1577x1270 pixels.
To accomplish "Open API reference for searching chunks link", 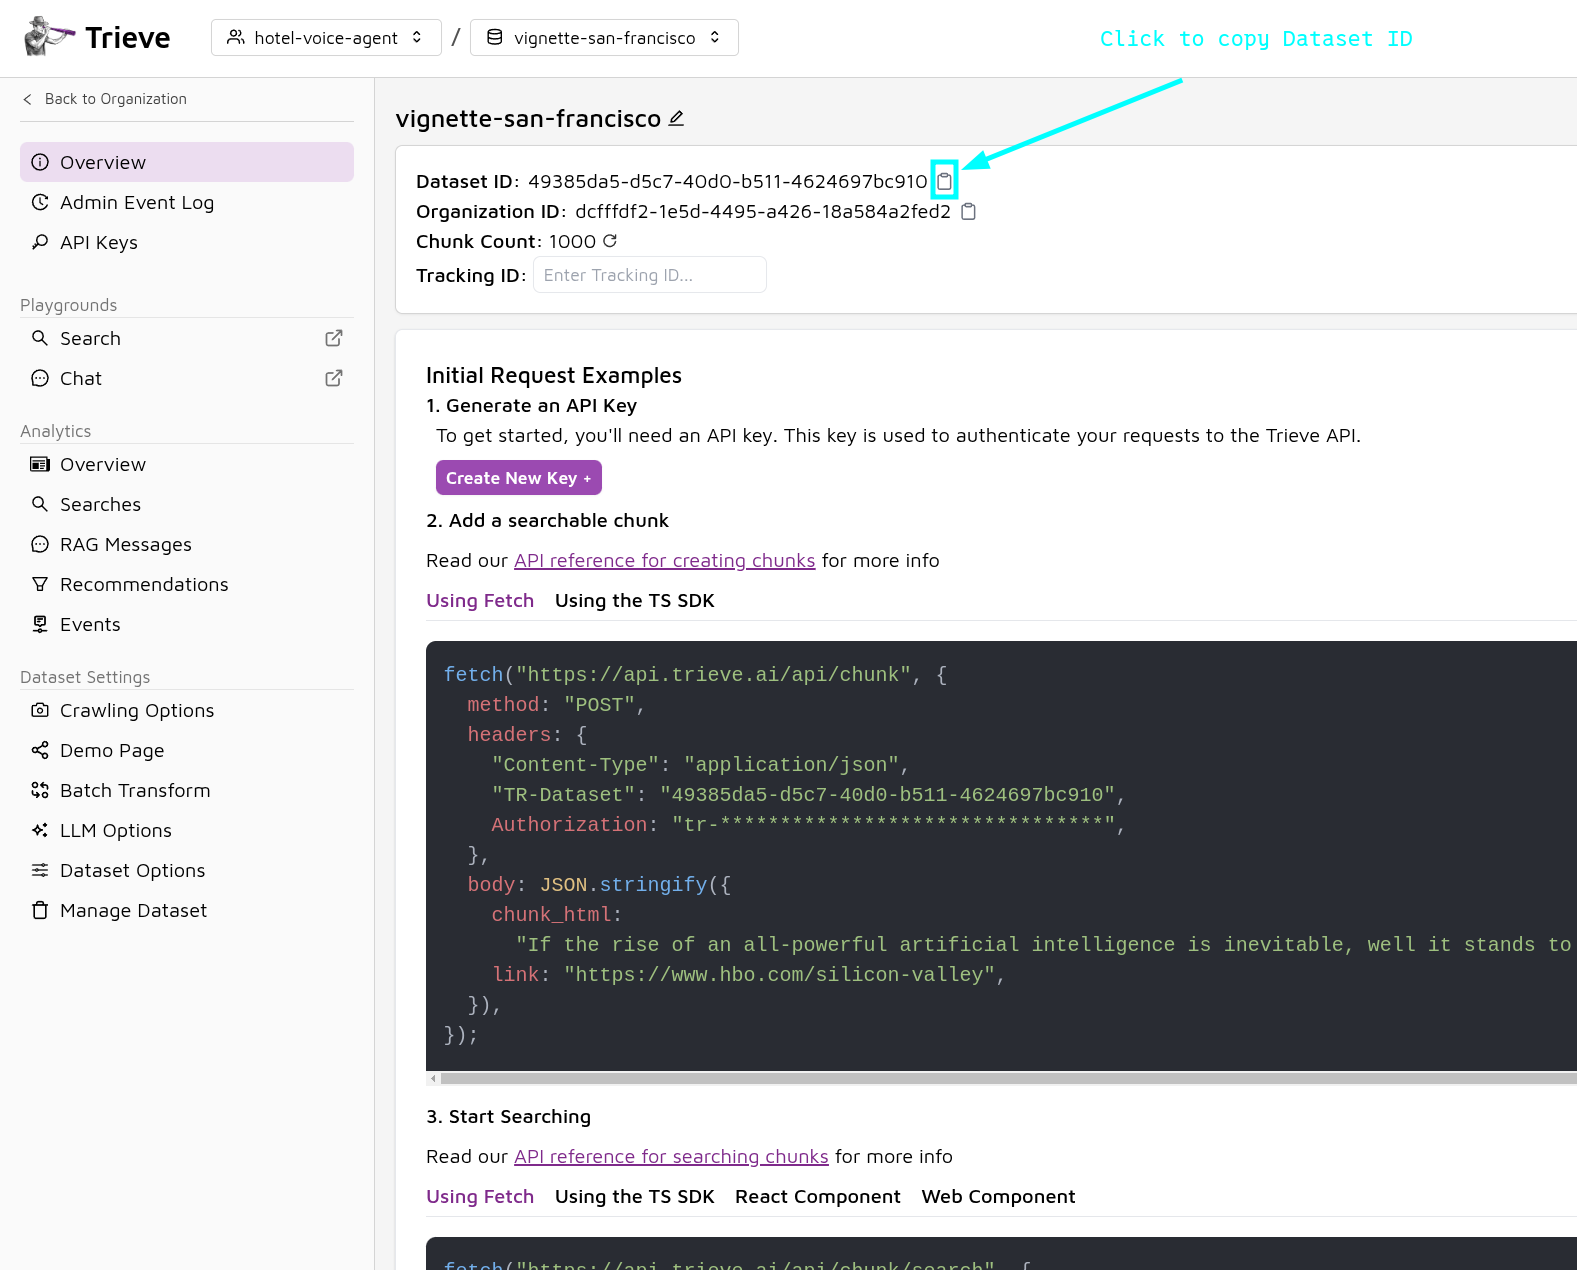I will 671,1156.
